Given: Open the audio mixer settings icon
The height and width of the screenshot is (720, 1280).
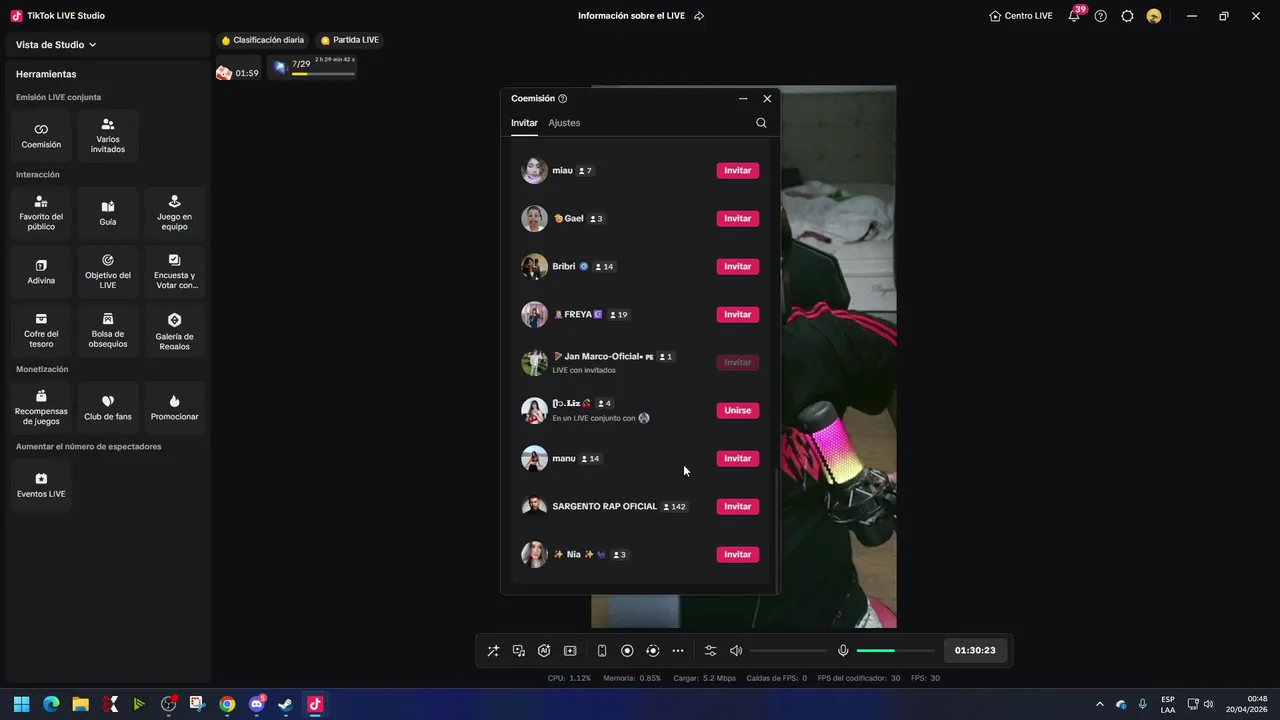Looking at the screenshot, I should (x=710, y=651).
